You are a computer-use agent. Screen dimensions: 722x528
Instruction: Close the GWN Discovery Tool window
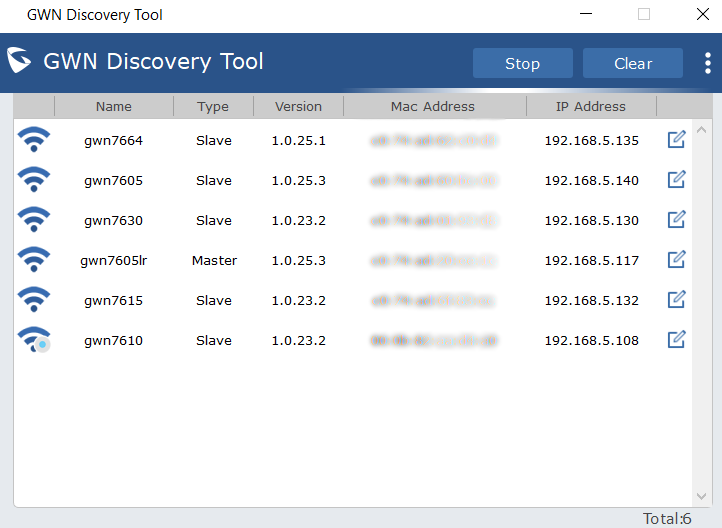coord(703,14)
